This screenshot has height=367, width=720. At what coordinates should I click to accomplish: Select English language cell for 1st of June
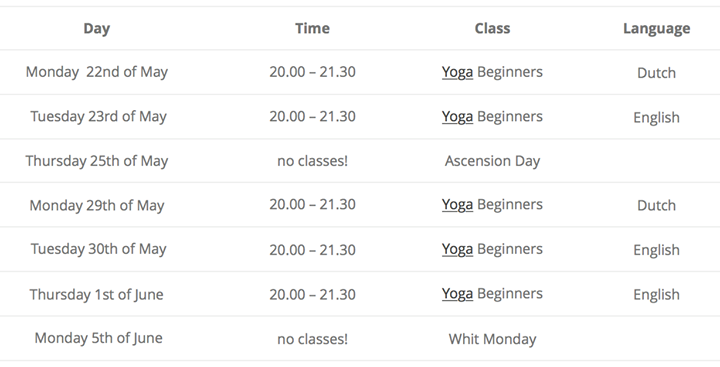[x=657, y=294]
